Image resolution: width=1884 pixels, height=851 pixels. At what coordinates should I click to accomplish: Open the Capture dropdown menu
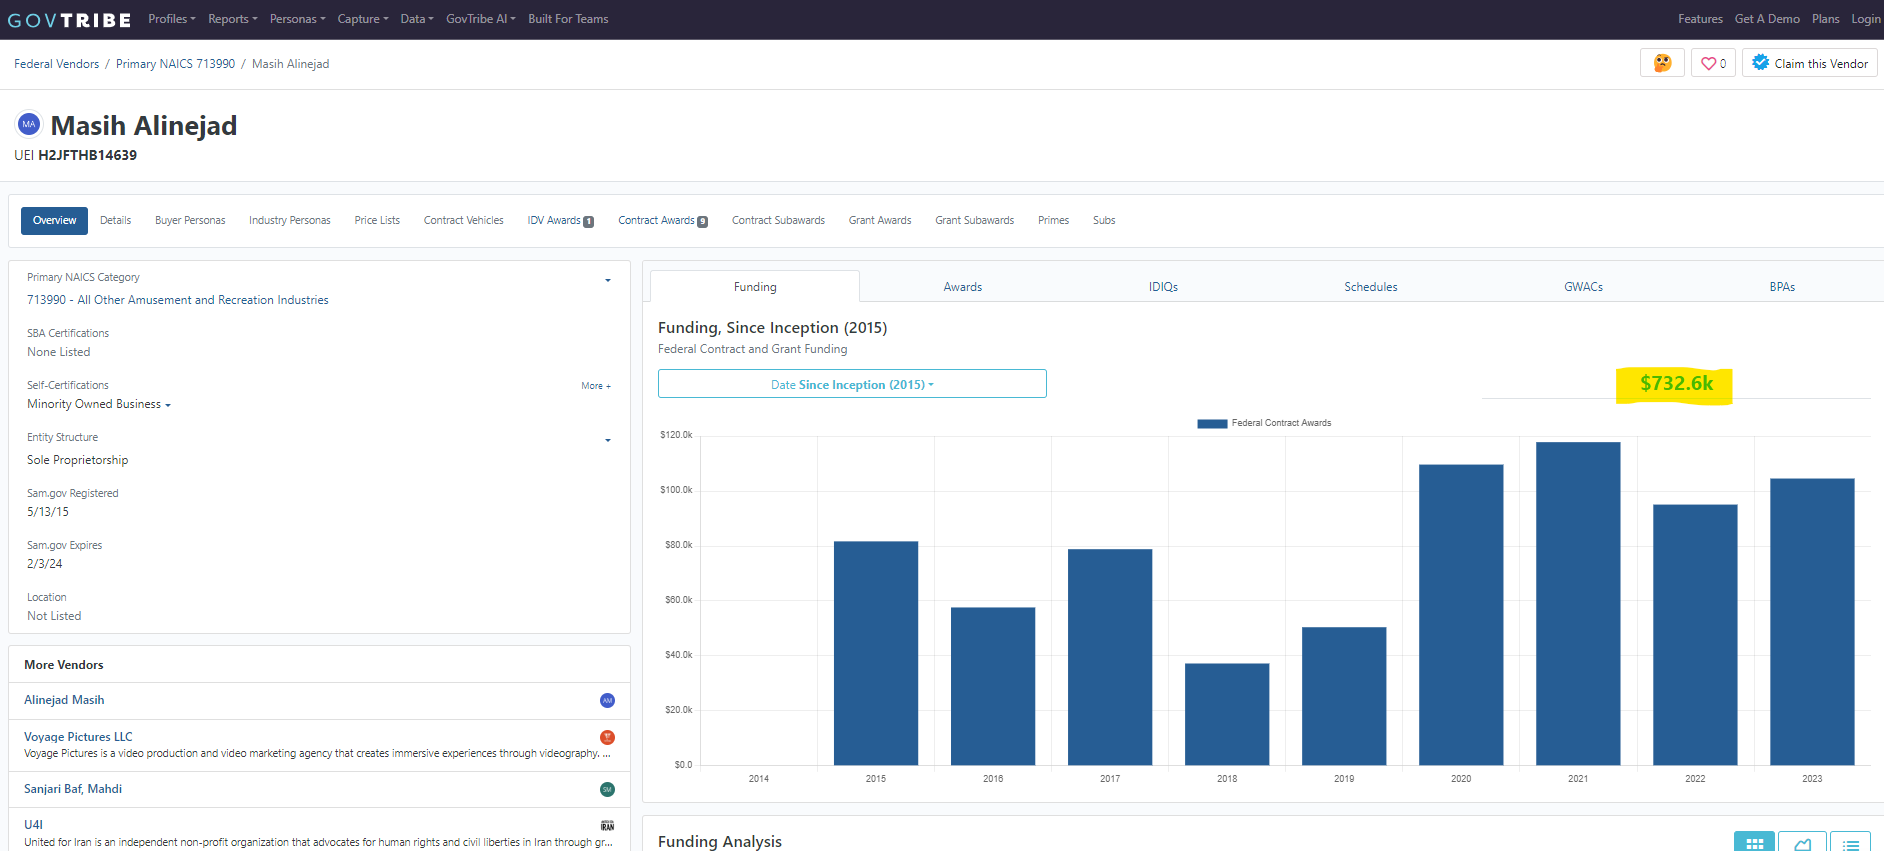tap(363, 19)
